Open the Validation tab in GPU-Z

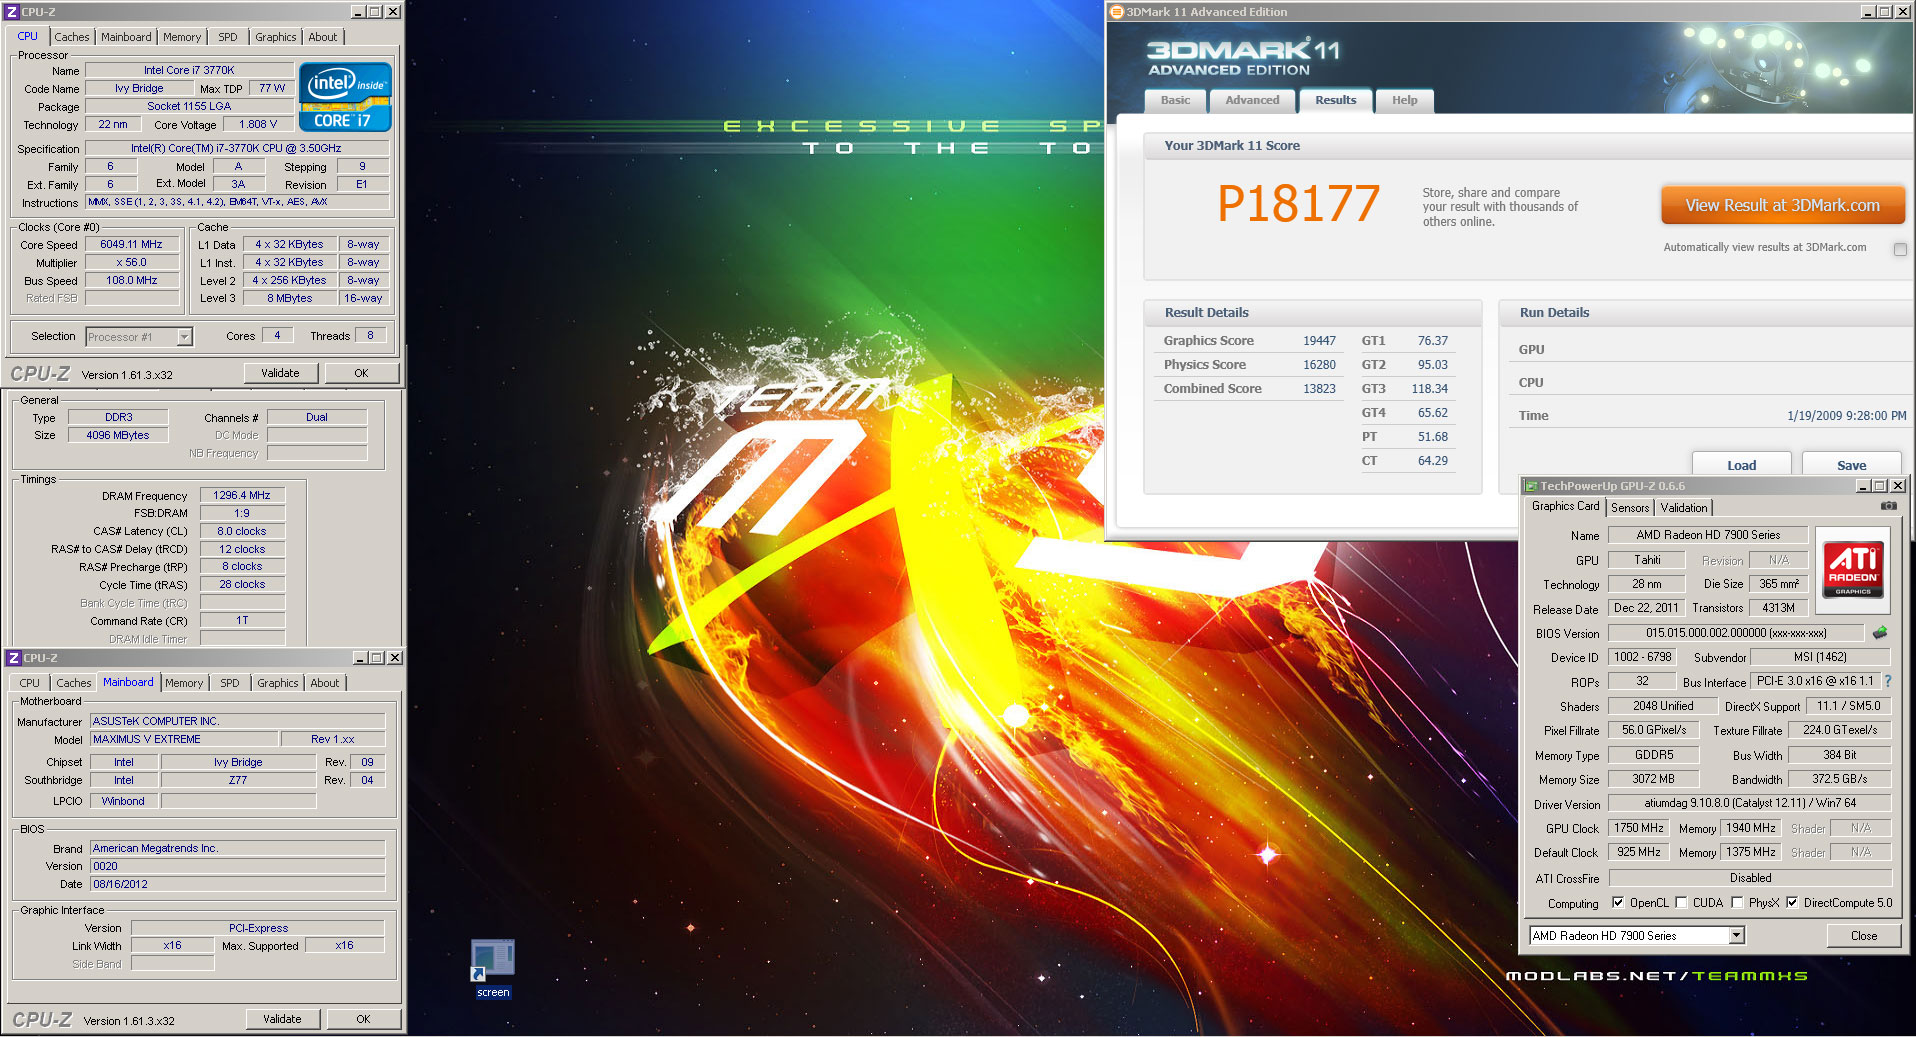[1684, 508]
